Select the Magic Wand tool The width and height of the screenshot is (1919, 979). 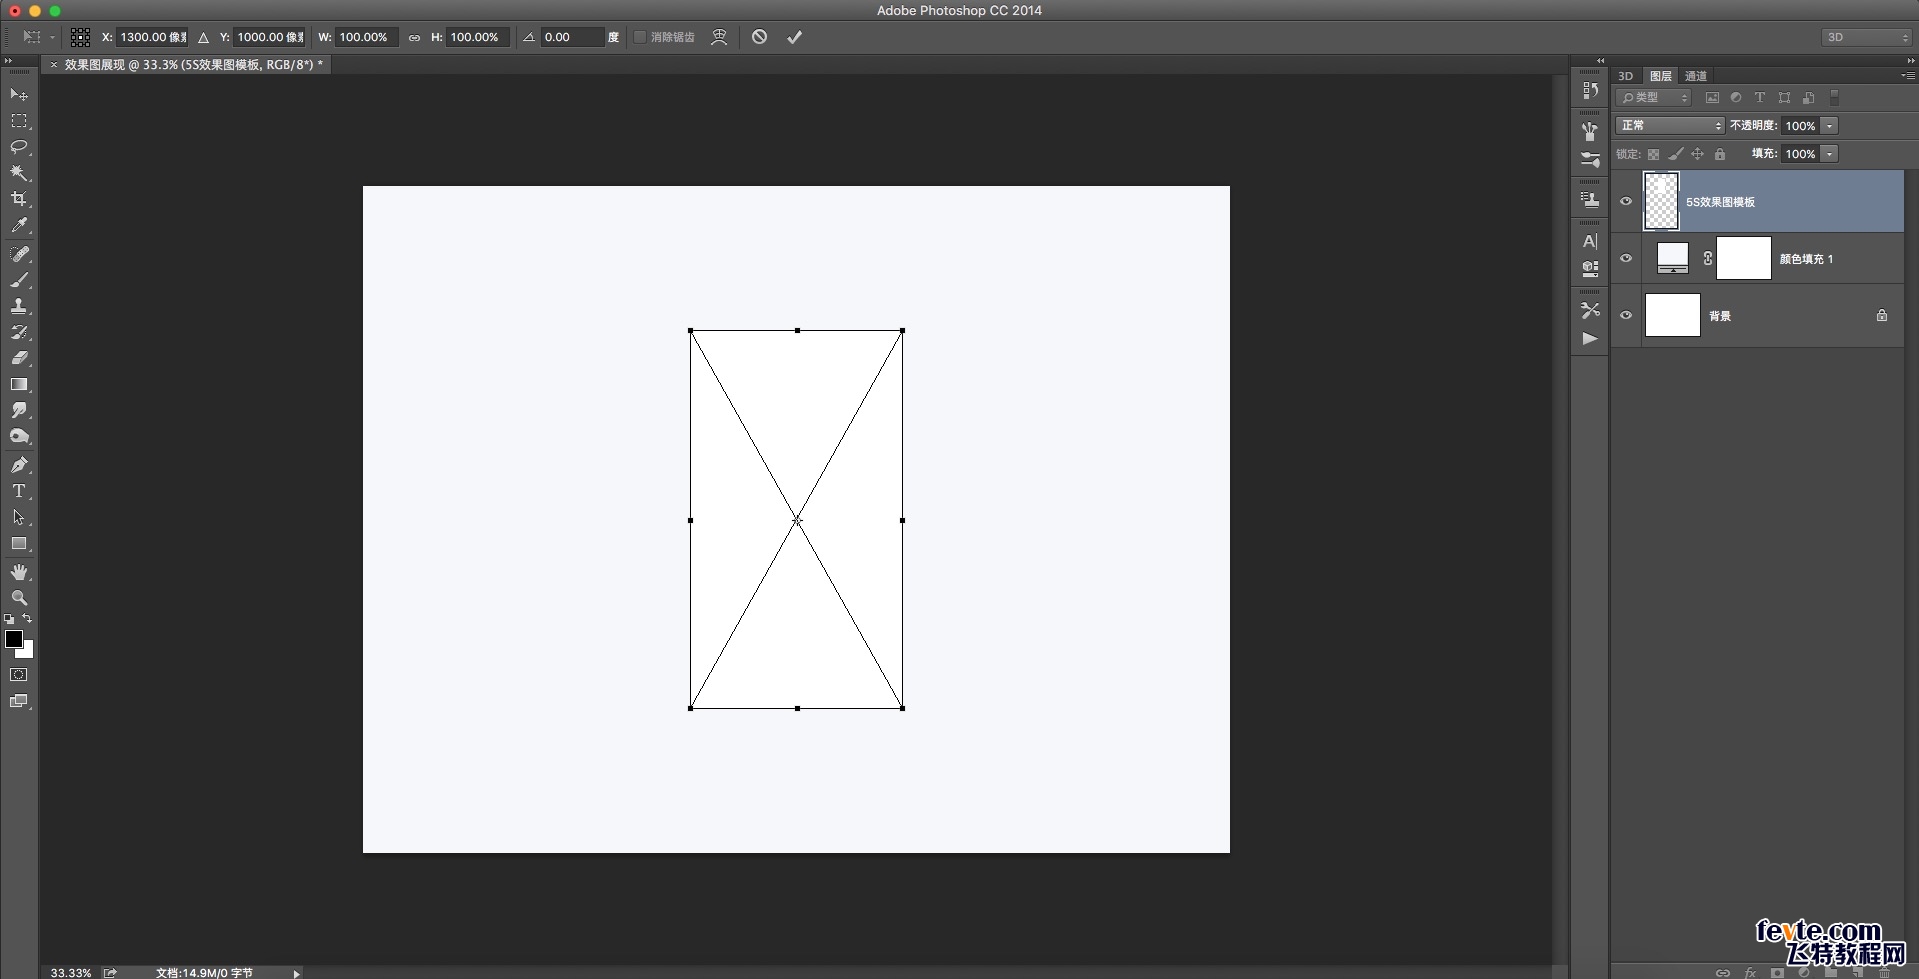tap(19, 173)
